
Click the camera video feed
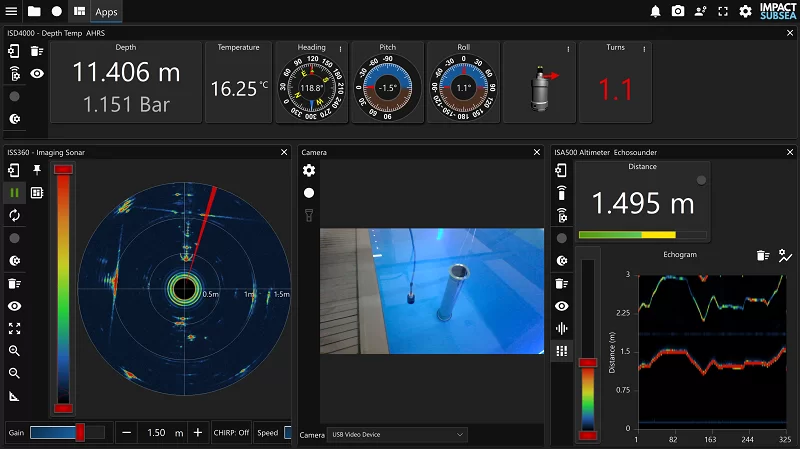click(x=432, y=291)
